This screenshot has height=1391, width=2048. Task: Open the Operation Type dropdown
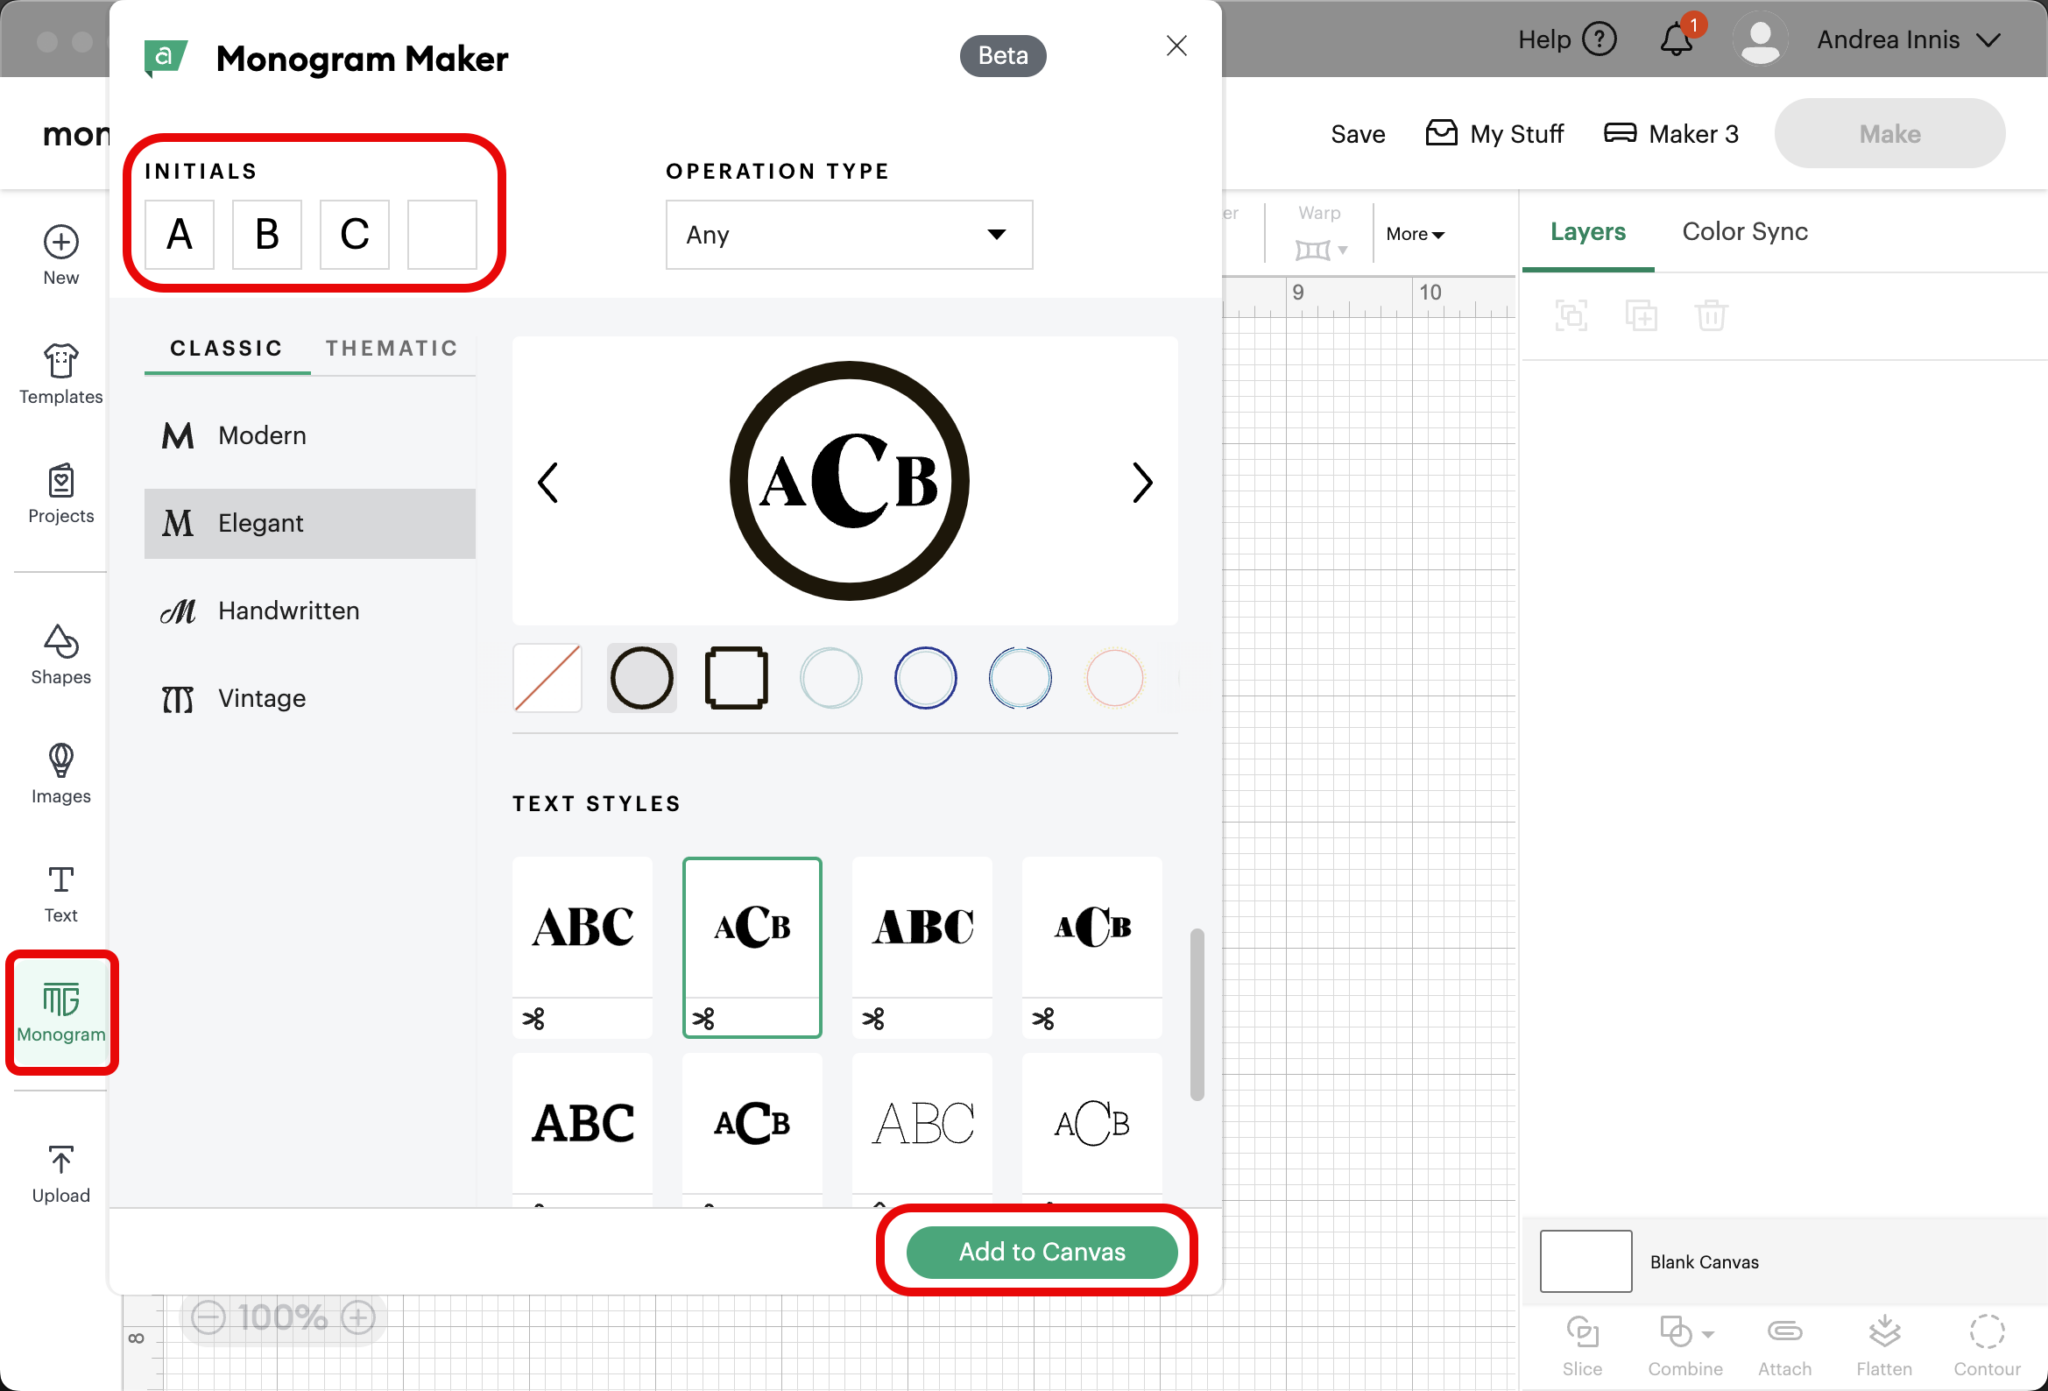[848, 235]
